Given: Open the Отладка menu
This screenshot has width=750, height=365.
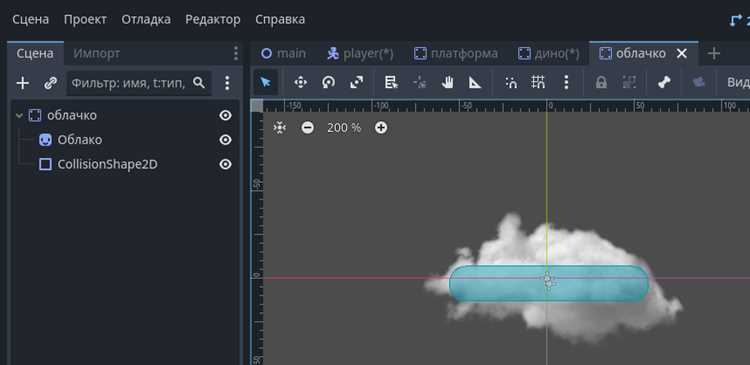Looking at the screenshot, I should click(x=146, y=20).
